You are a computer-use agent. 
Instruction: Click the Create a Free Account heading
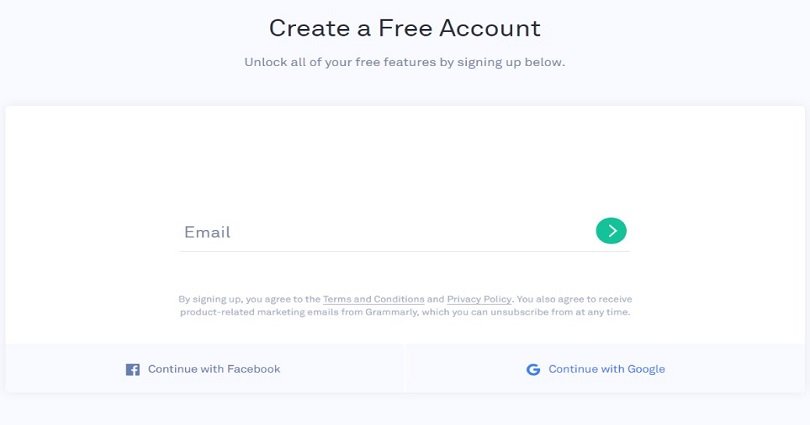click(405, 28)
